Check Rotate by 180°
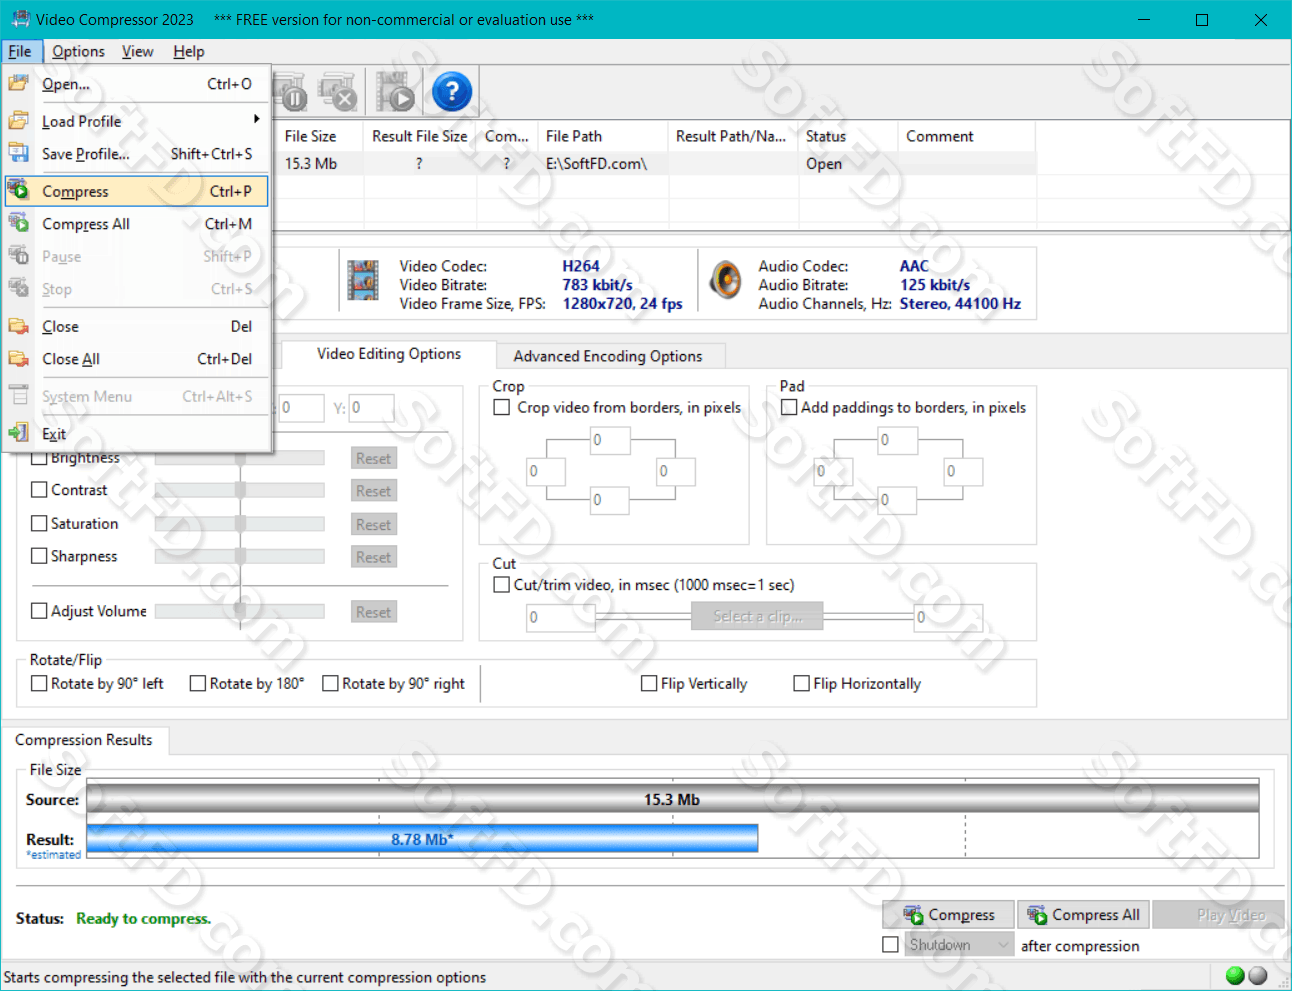The image size is (1292, 991). tap(198, 683)
